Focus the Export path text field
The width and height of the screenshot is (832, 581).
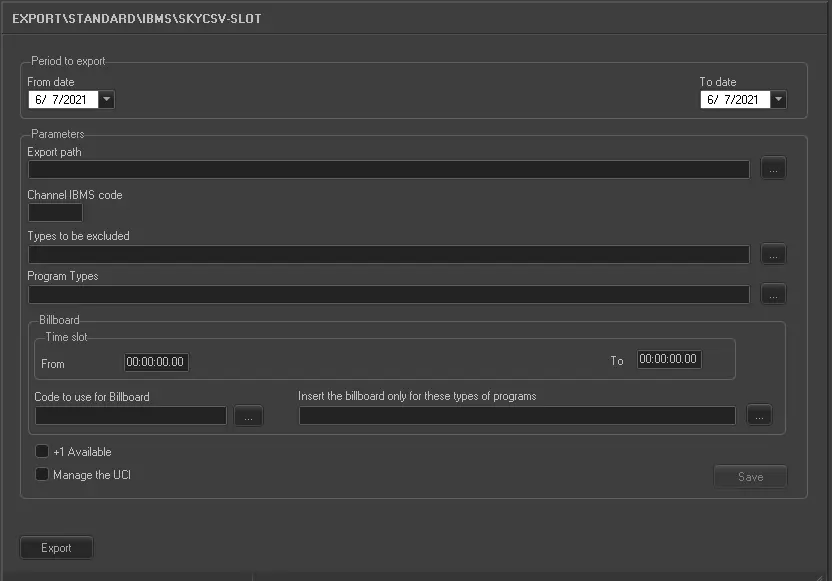coord(388,170)
